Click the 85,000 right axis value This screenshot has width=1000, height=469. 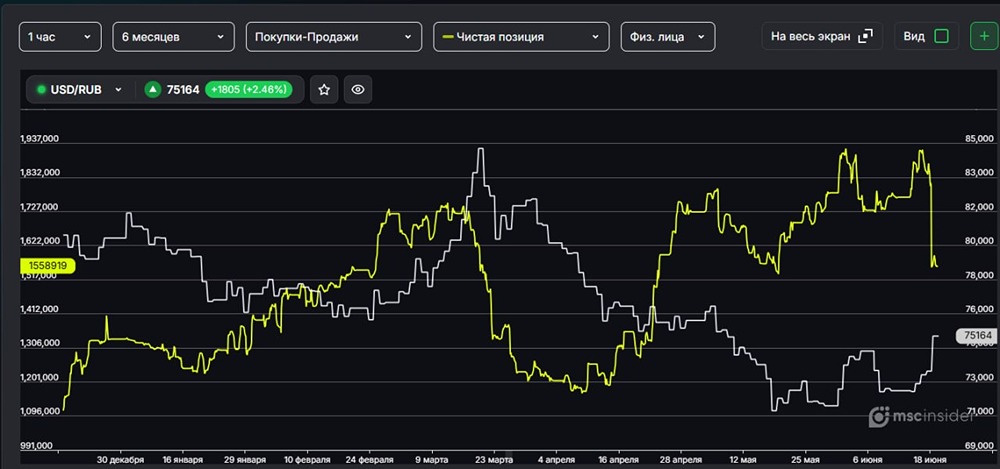[x=980, y=138]
